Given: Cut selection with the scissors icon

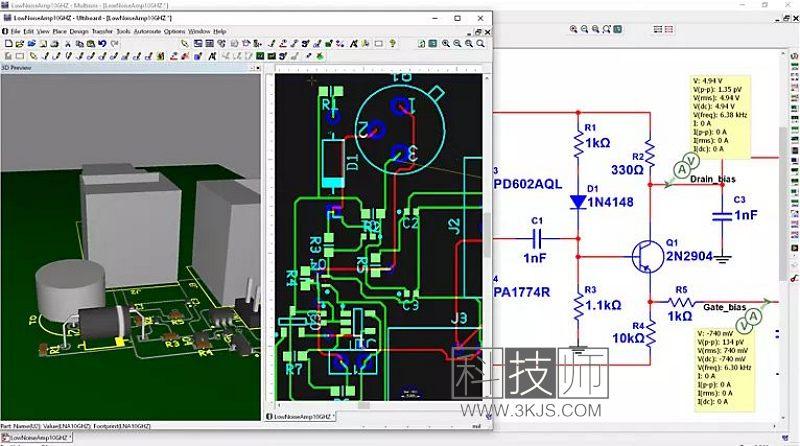Looking at the screenshot, I should tap(67, 44).
